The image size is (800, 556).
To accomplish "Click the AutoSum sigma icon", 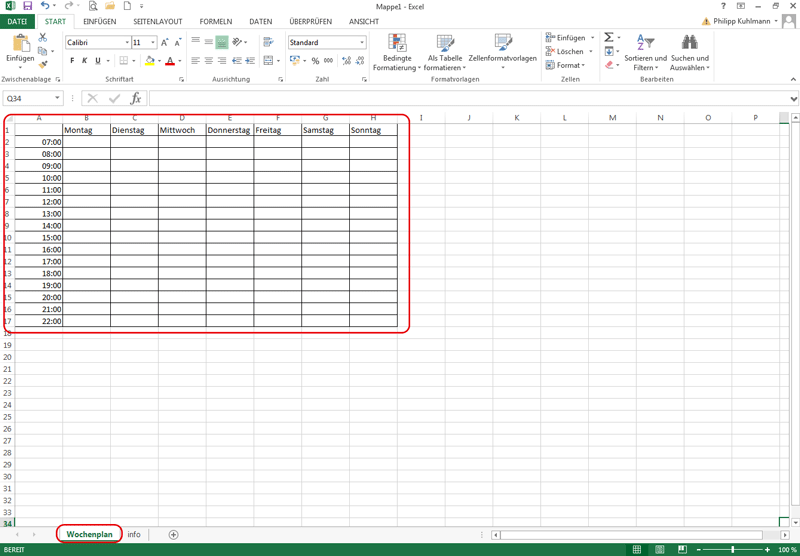I will point(609,38).
